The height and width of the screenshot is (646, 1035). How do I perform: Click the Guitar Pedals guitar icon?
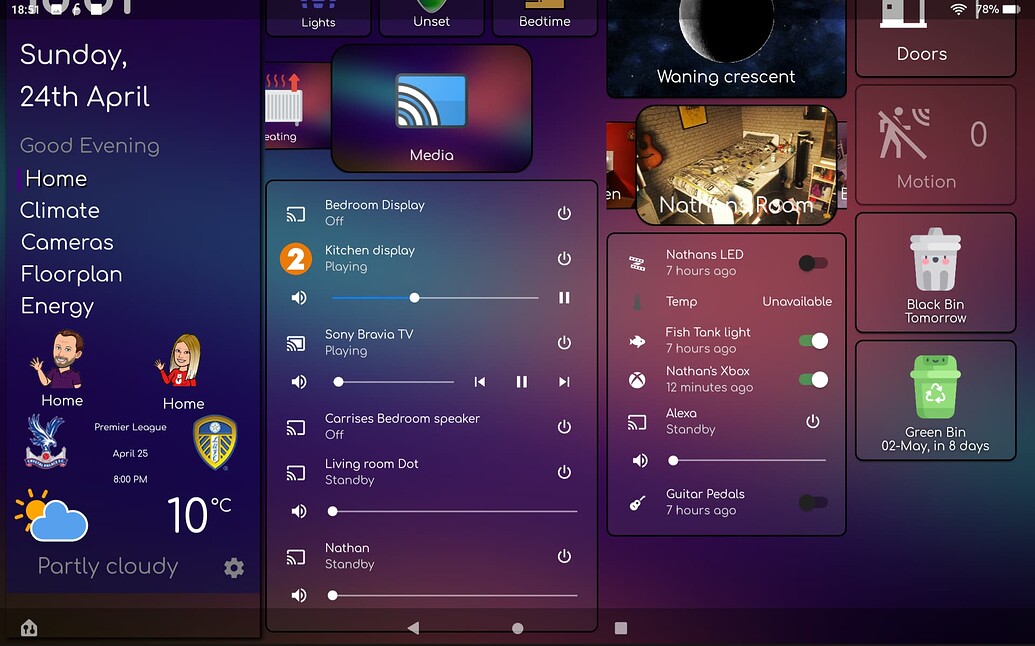click(x=637, y=503)
